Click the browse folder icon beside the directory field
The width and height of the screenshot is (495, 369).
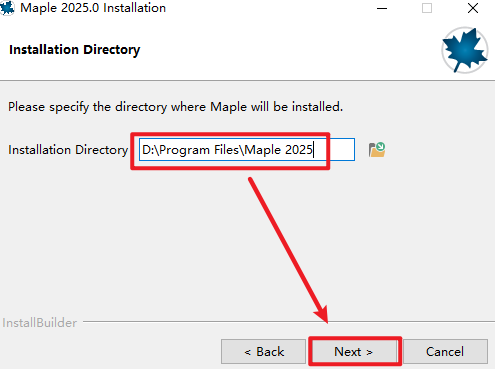click(x=377, y=149)
